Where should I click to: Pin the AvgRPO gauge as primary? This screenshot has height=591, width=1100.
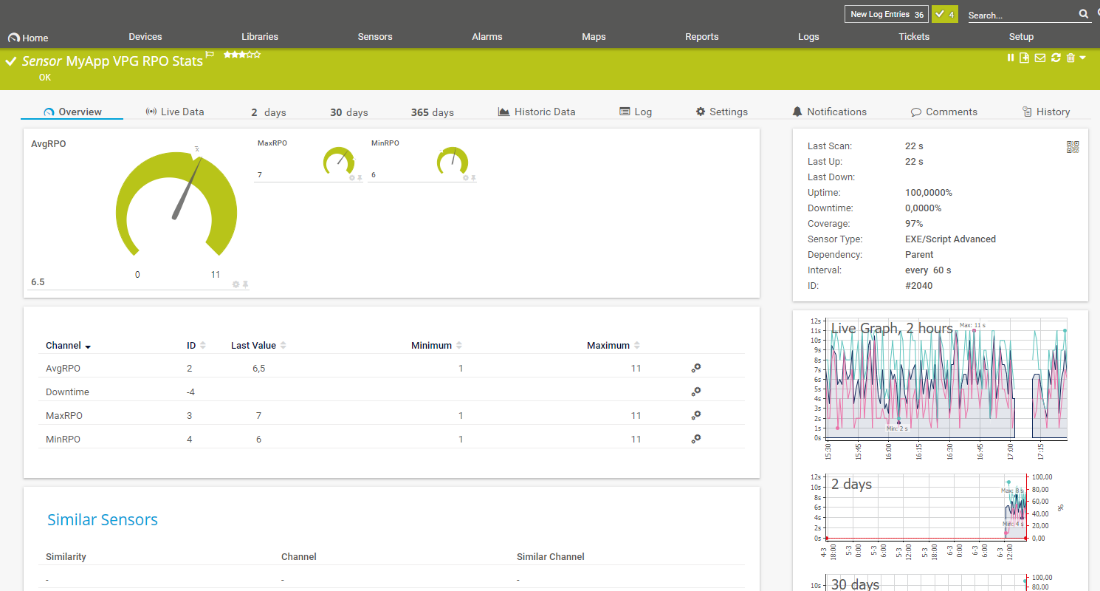pos(245,284)
